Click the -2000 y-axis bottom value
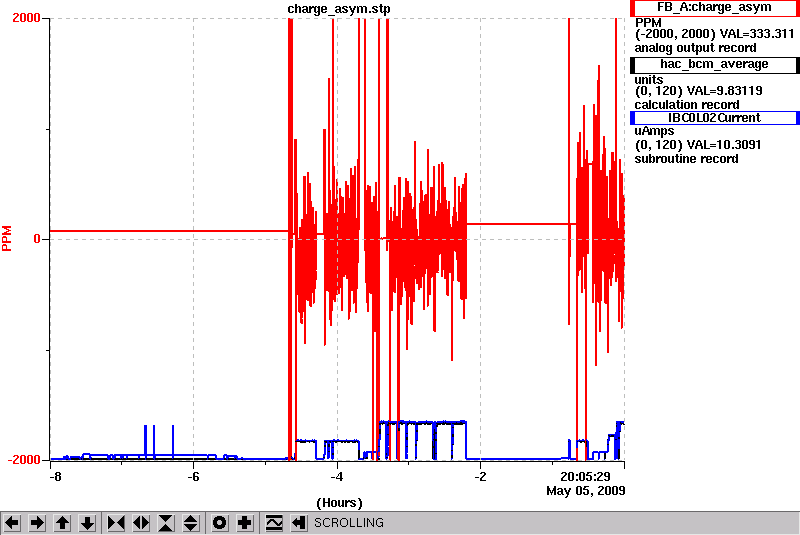 pyautogui.click(x=24, y=460)
